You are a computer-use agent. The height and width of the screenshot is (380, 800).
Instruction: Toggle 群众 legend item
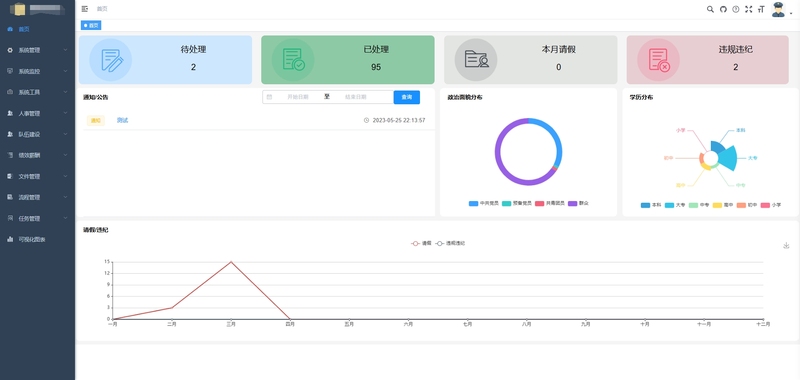pos(578,203)
